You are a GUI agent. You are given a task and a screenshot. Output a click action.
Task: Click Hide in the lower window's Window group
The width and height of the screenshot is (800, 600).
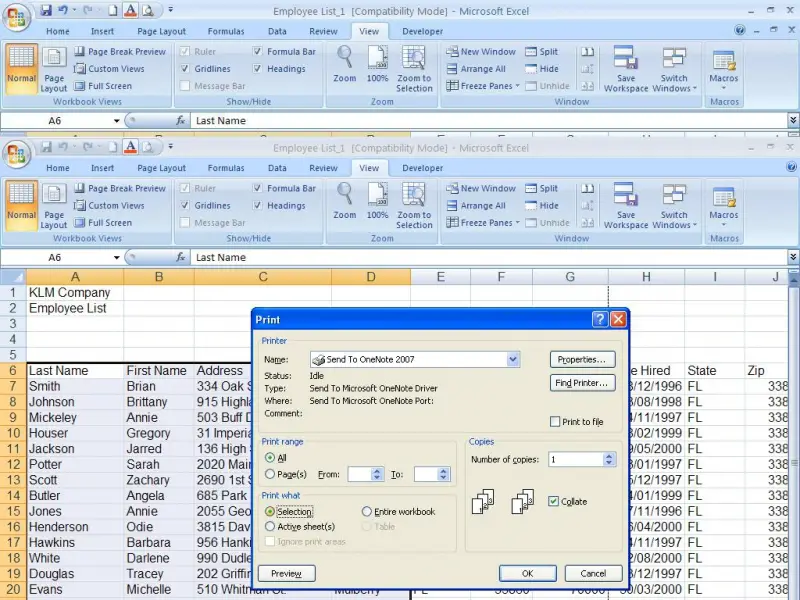tap(541, 206)
